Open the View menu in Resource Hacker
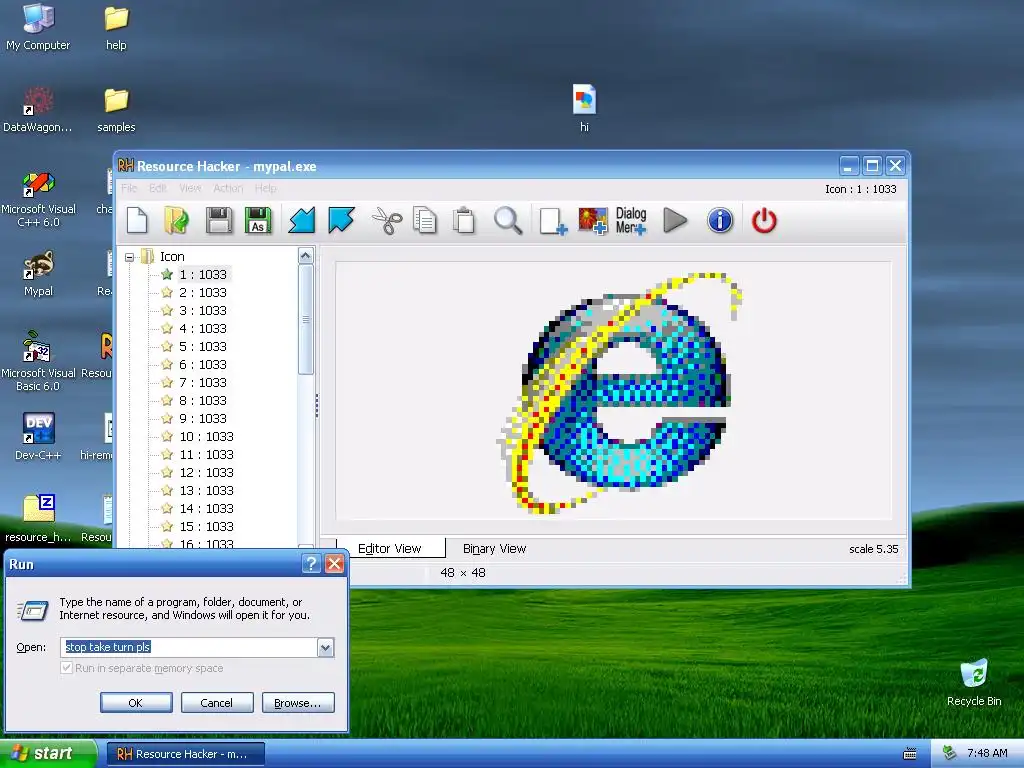1024x768 pixels. (190, 188)
